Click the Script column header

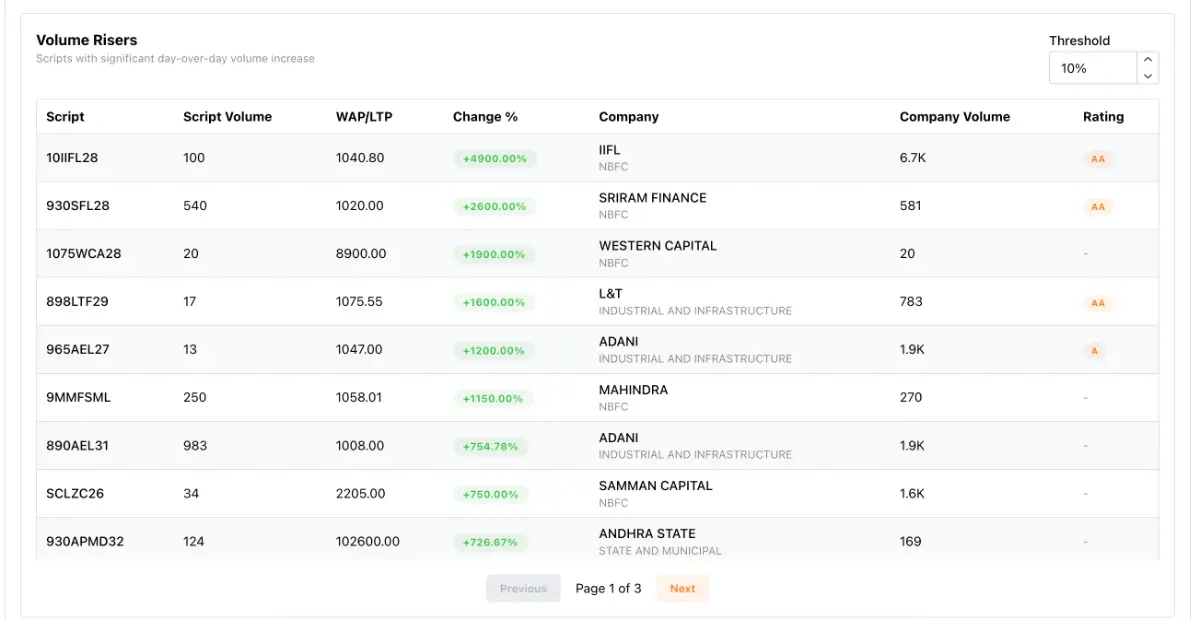65,117
